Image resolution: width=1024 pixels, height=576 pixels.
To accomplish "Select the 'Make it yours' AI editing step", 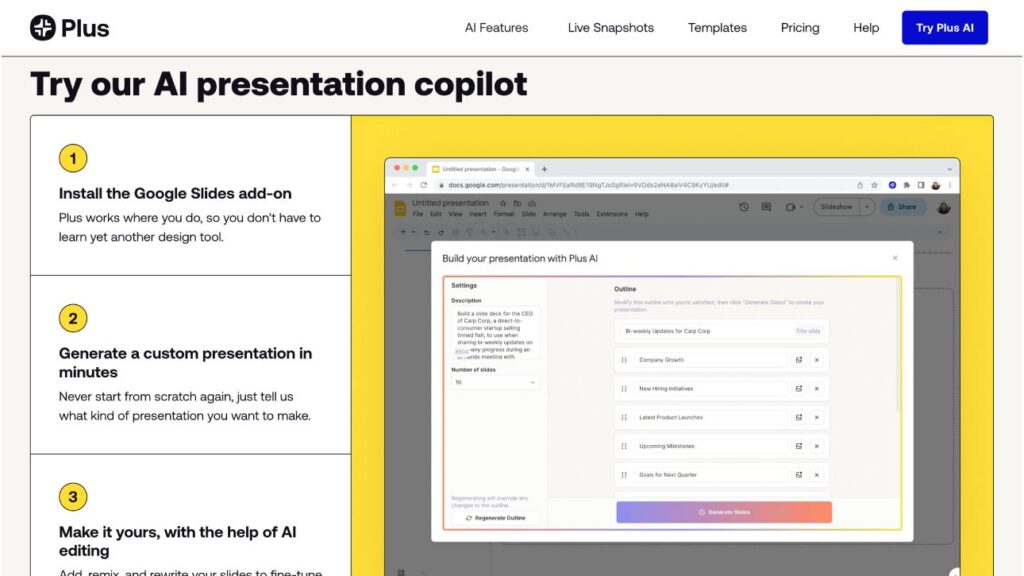I will pos(191,515).
